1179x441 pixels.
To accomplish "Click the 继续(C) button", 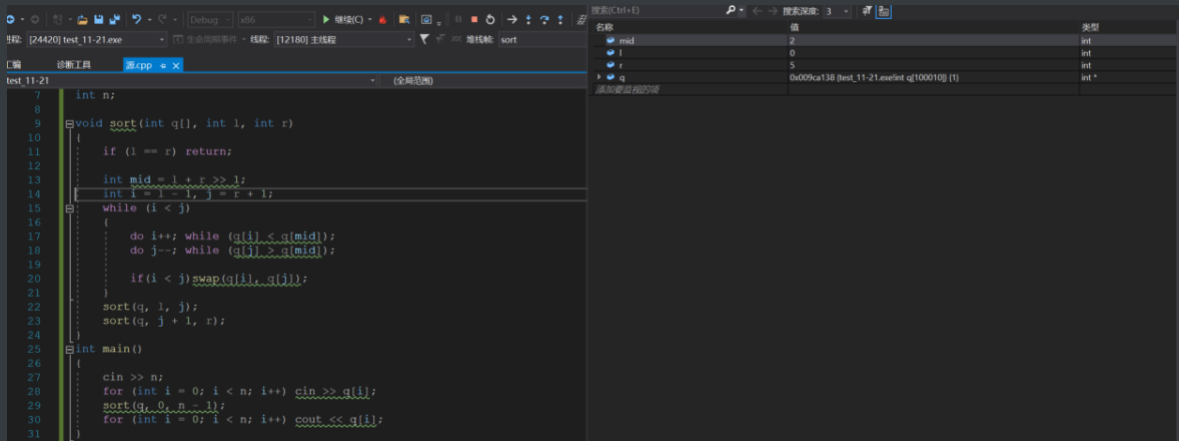I will [343, 19].
